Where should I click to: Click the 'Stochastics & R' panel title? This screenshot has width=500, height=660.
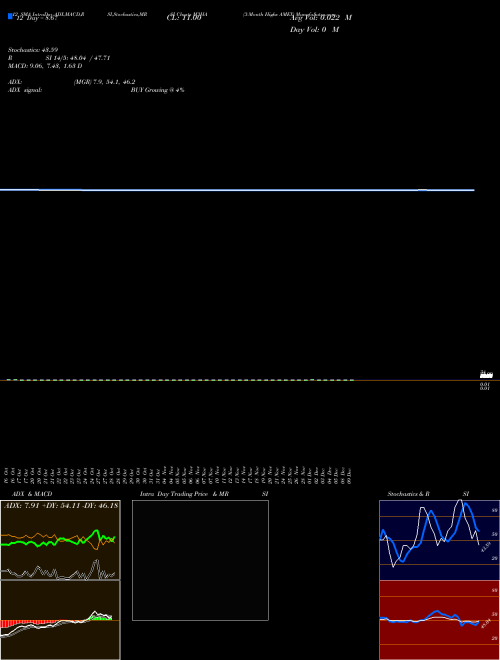(x=408, y=494)
